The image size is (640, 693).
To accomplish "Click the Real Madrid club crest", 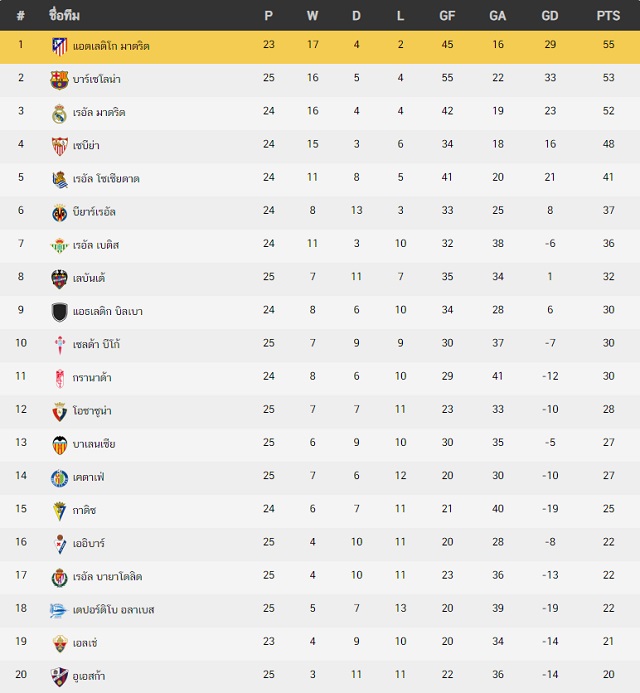I will pyautogui.click(x=59, y=113).
